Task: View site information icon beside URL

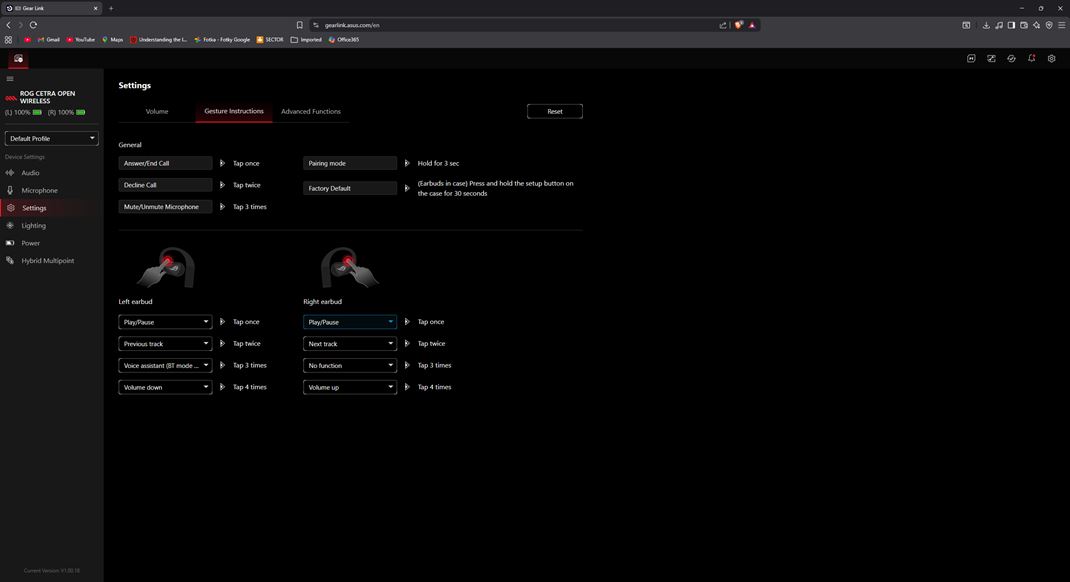Action: pos(315,25)
